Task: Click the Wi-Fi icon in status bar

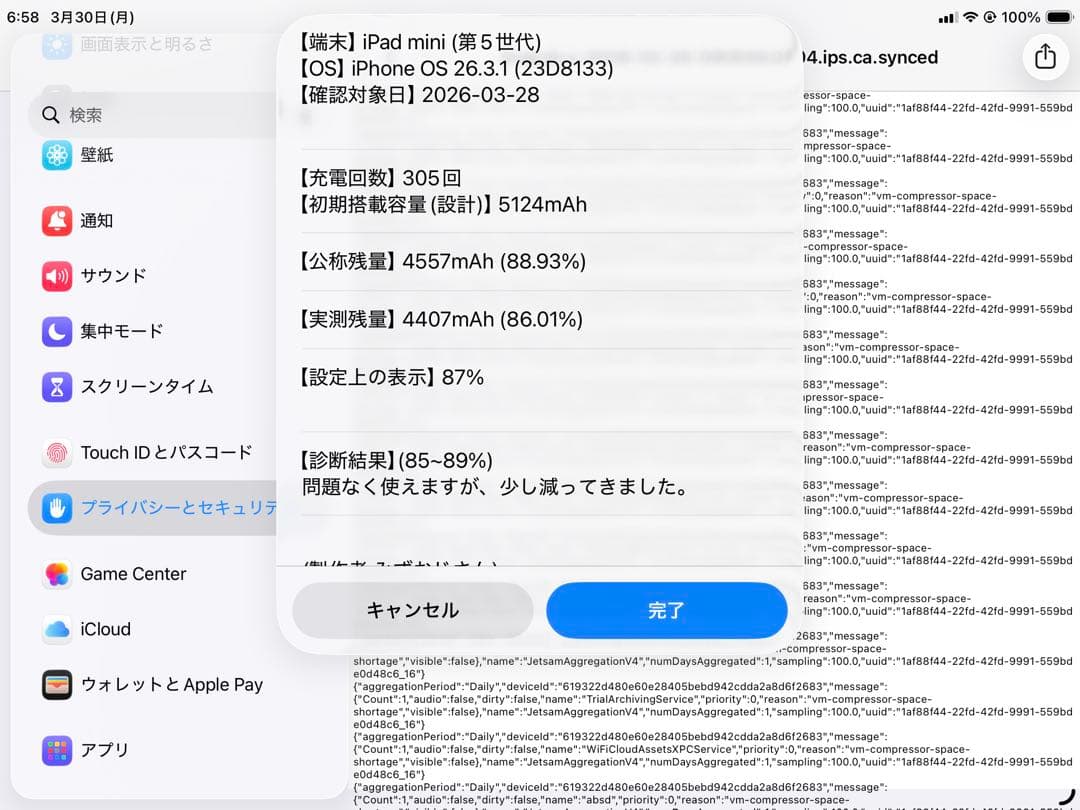Action: click(x=970, y=17)
